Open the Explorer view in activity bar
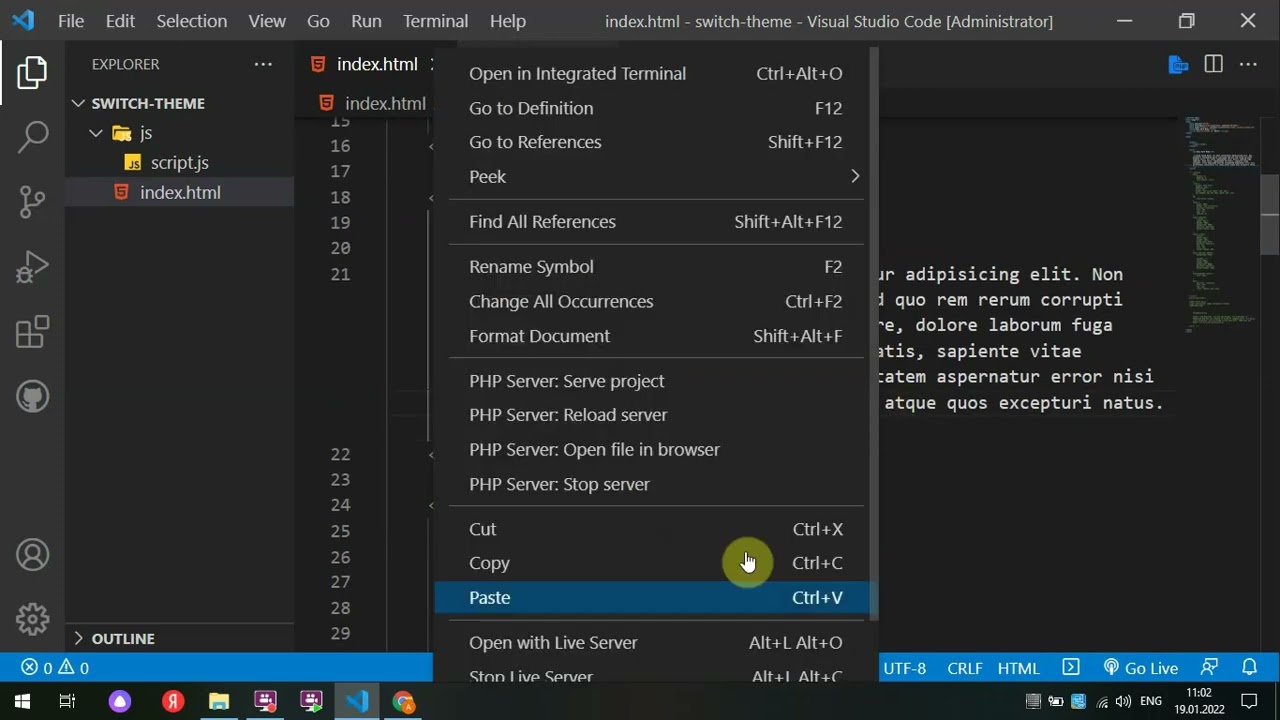 [32, 72]
